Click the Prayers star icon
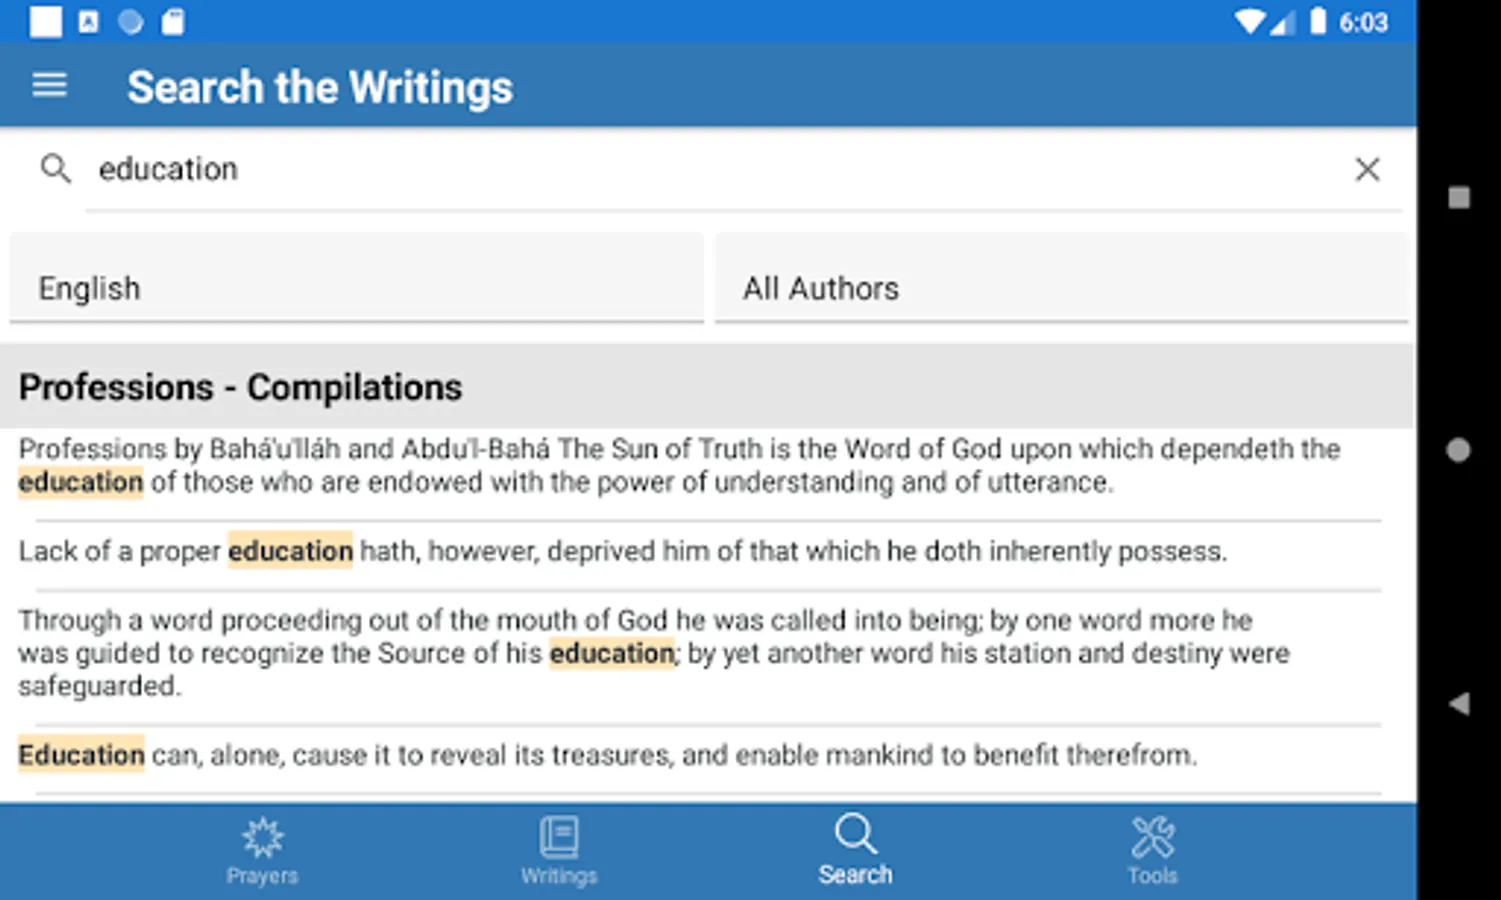 click(x=262, y=837)
